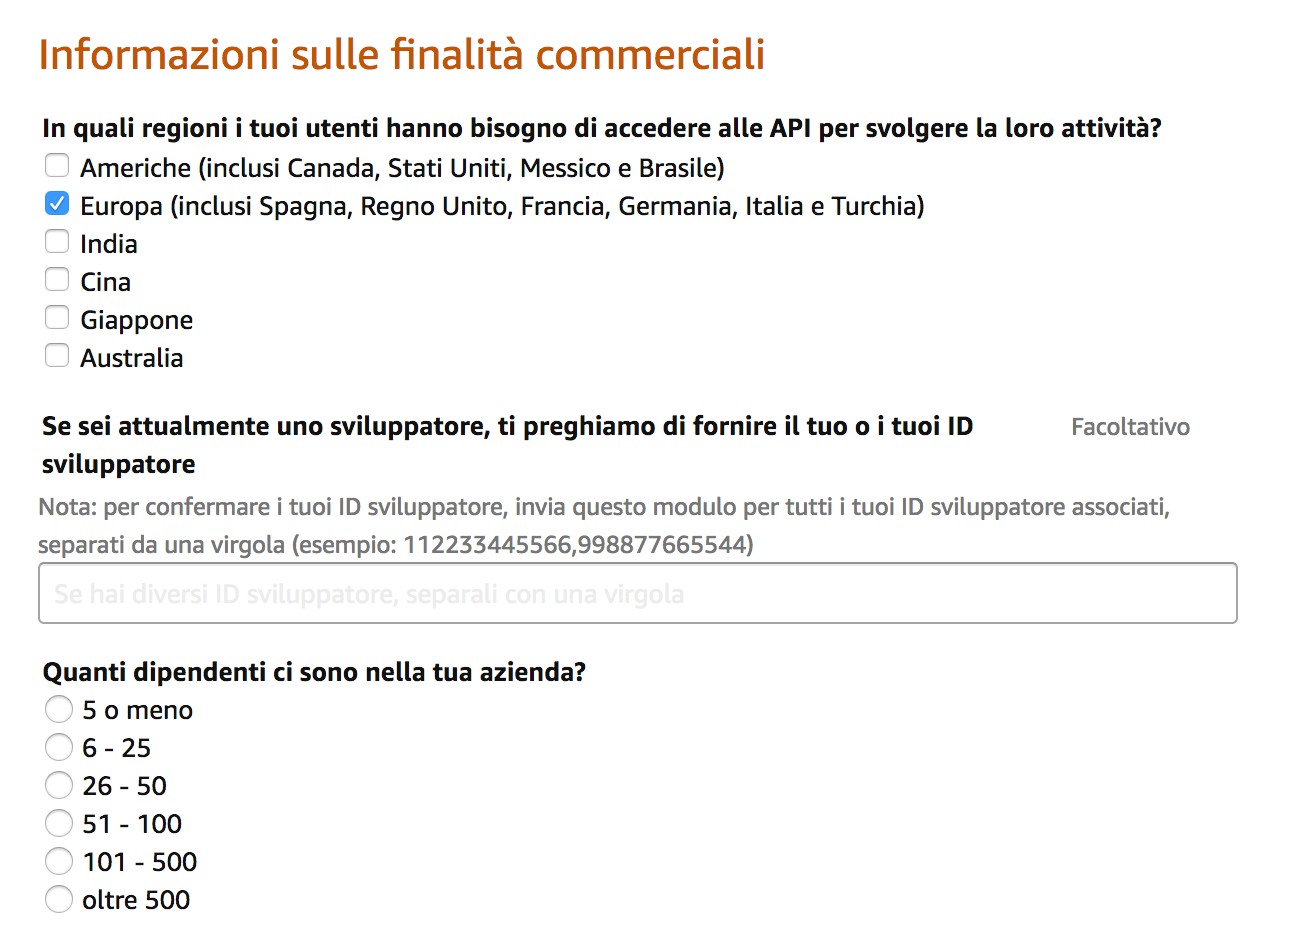
Task: Check the Australia region checkbox
Action: coord(57,355)
